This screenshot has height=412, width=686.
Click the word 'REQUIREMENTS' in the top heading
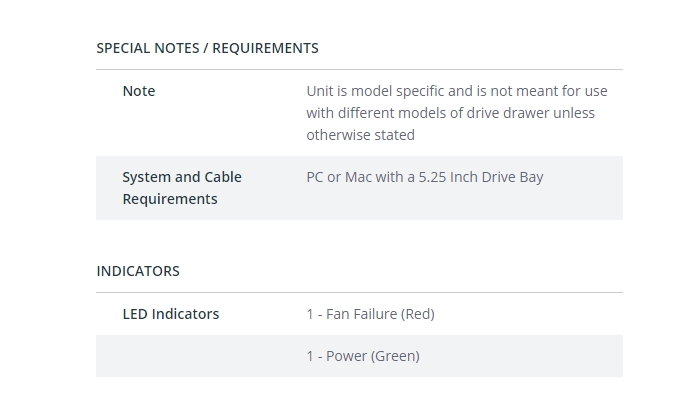266,48
